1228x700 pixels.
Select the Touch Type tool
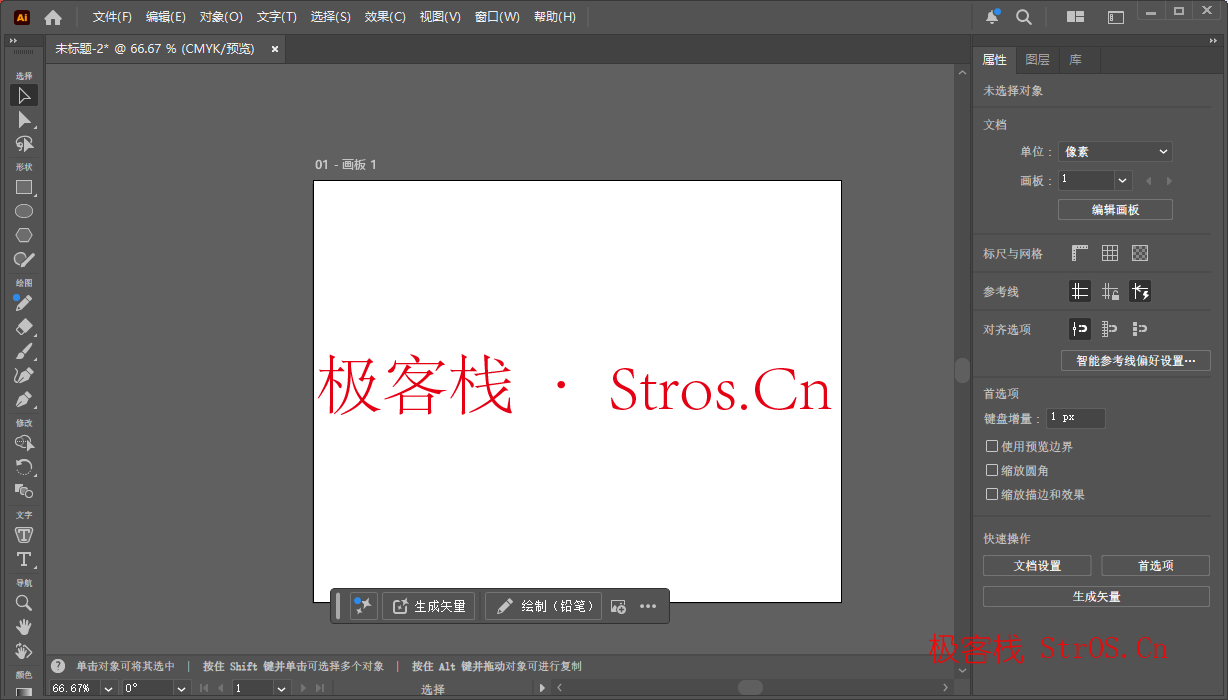point(24,535)
